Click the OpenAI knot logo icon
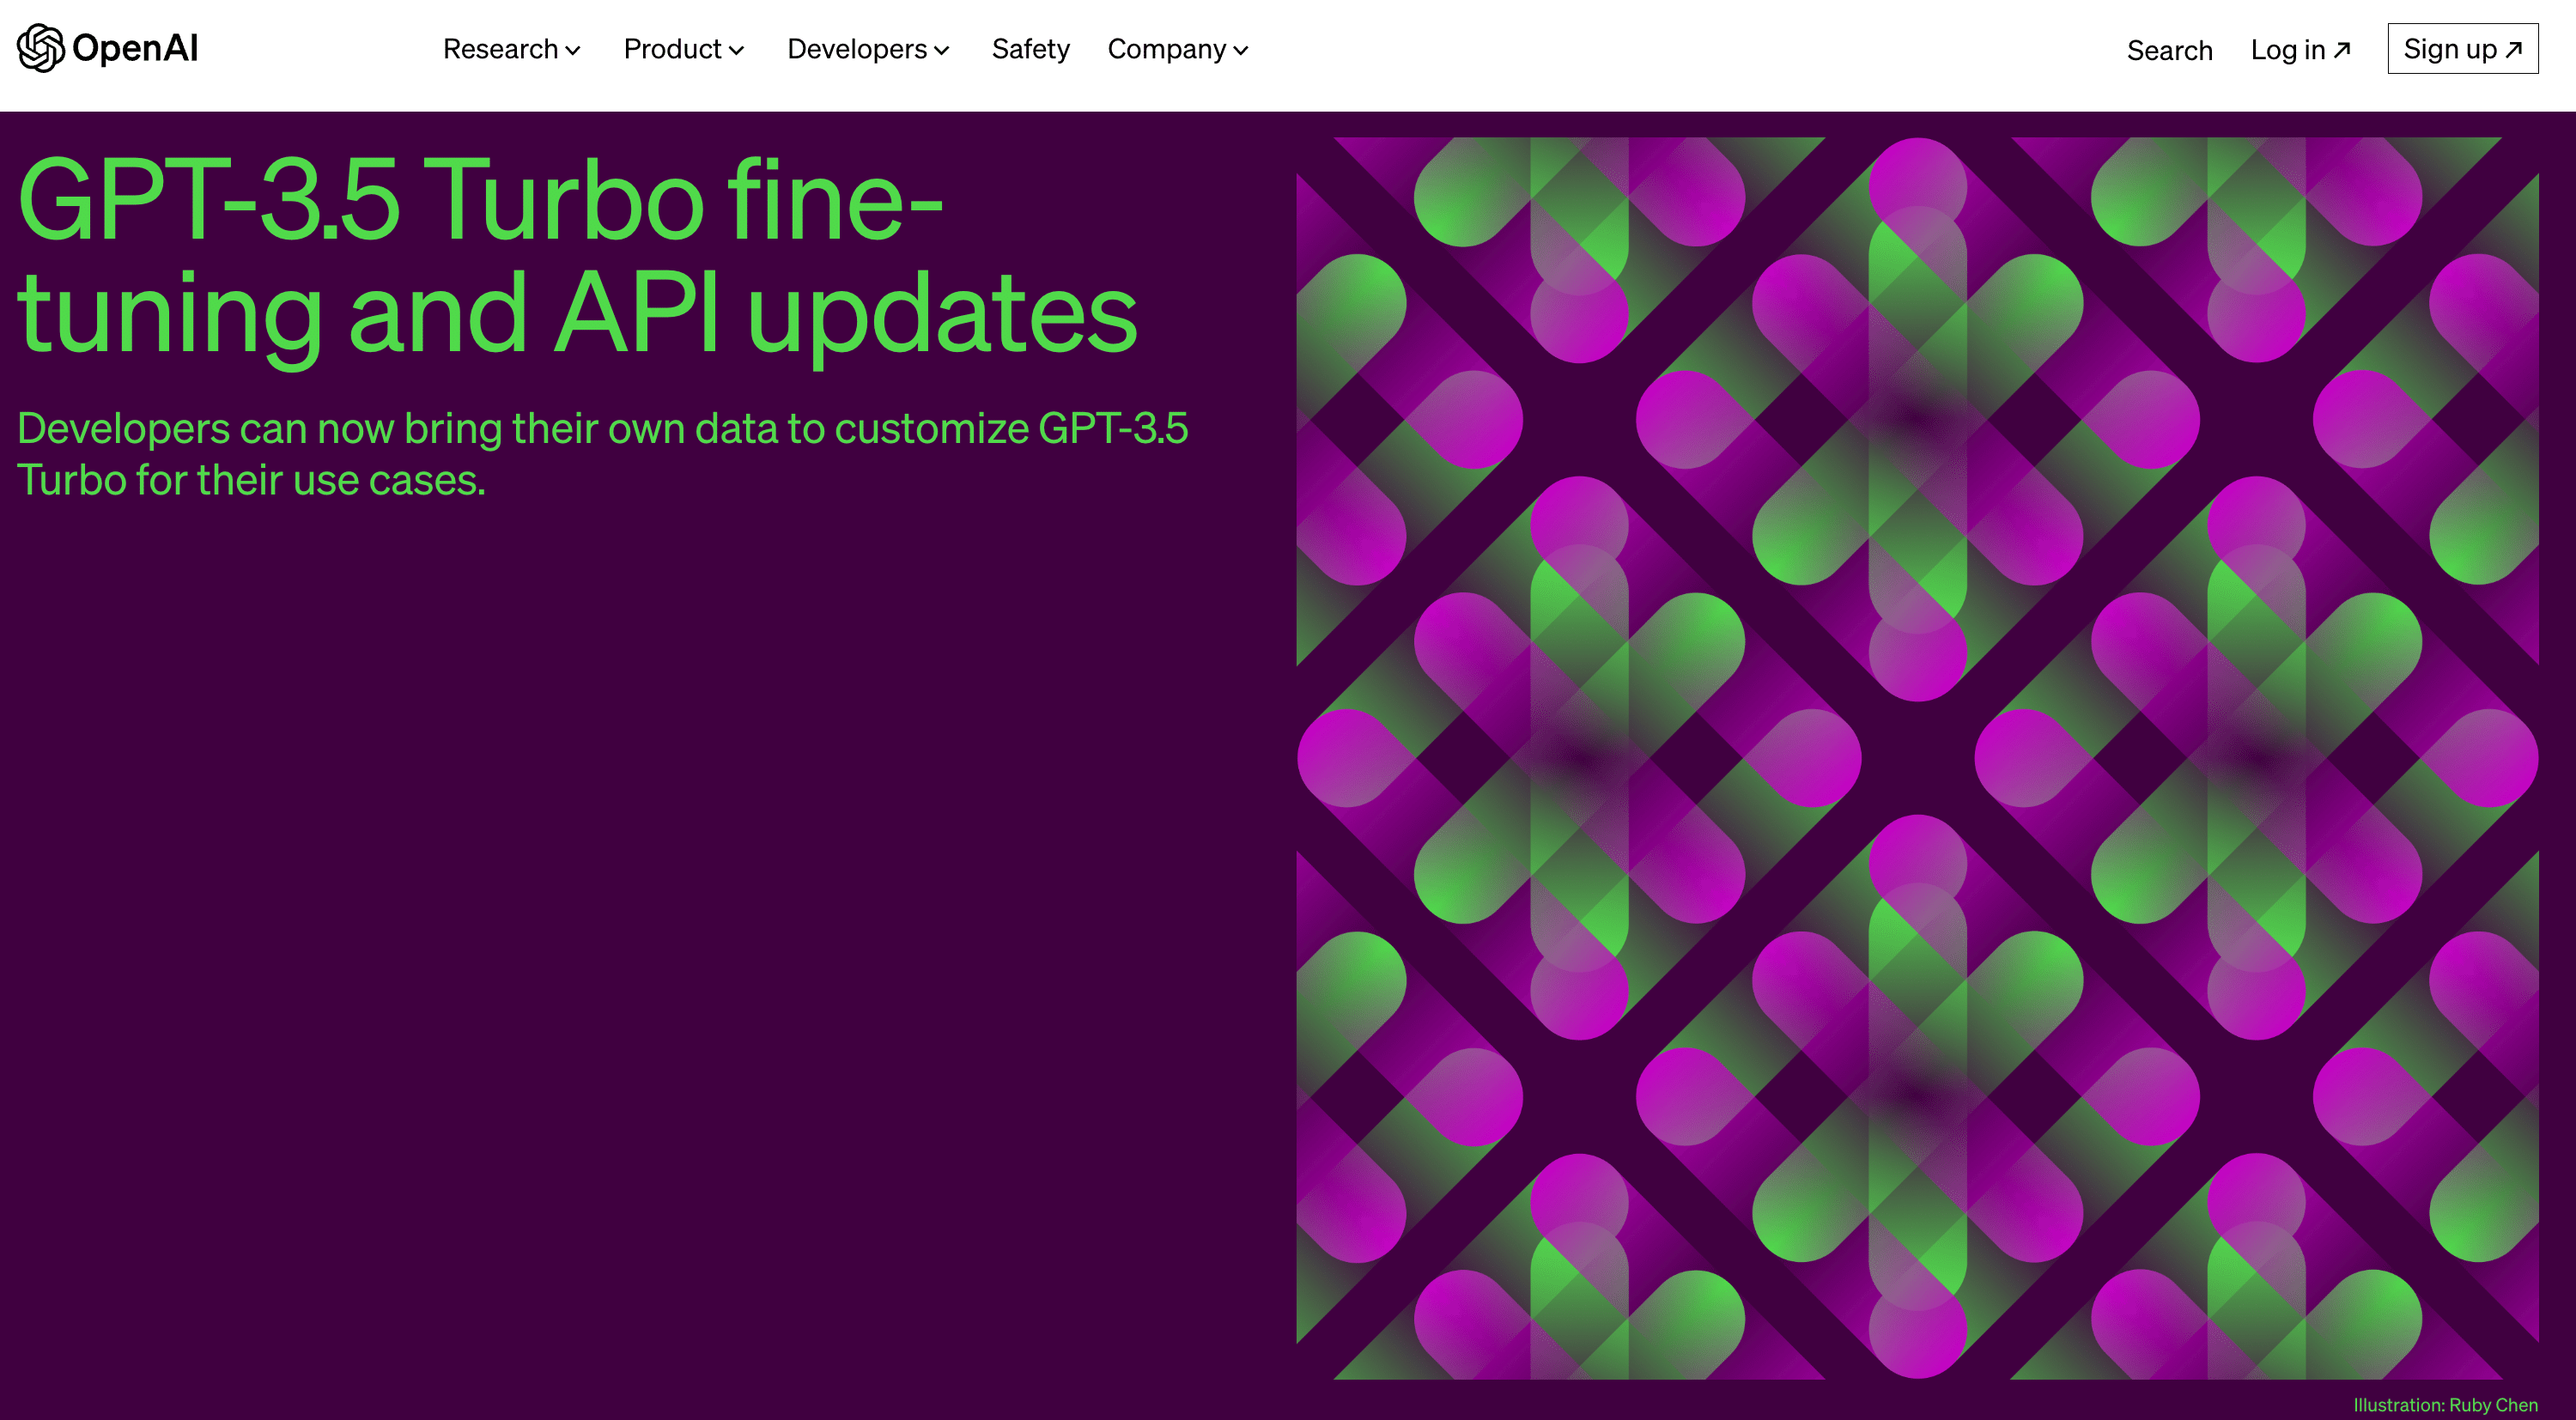 tap(41, 48)
